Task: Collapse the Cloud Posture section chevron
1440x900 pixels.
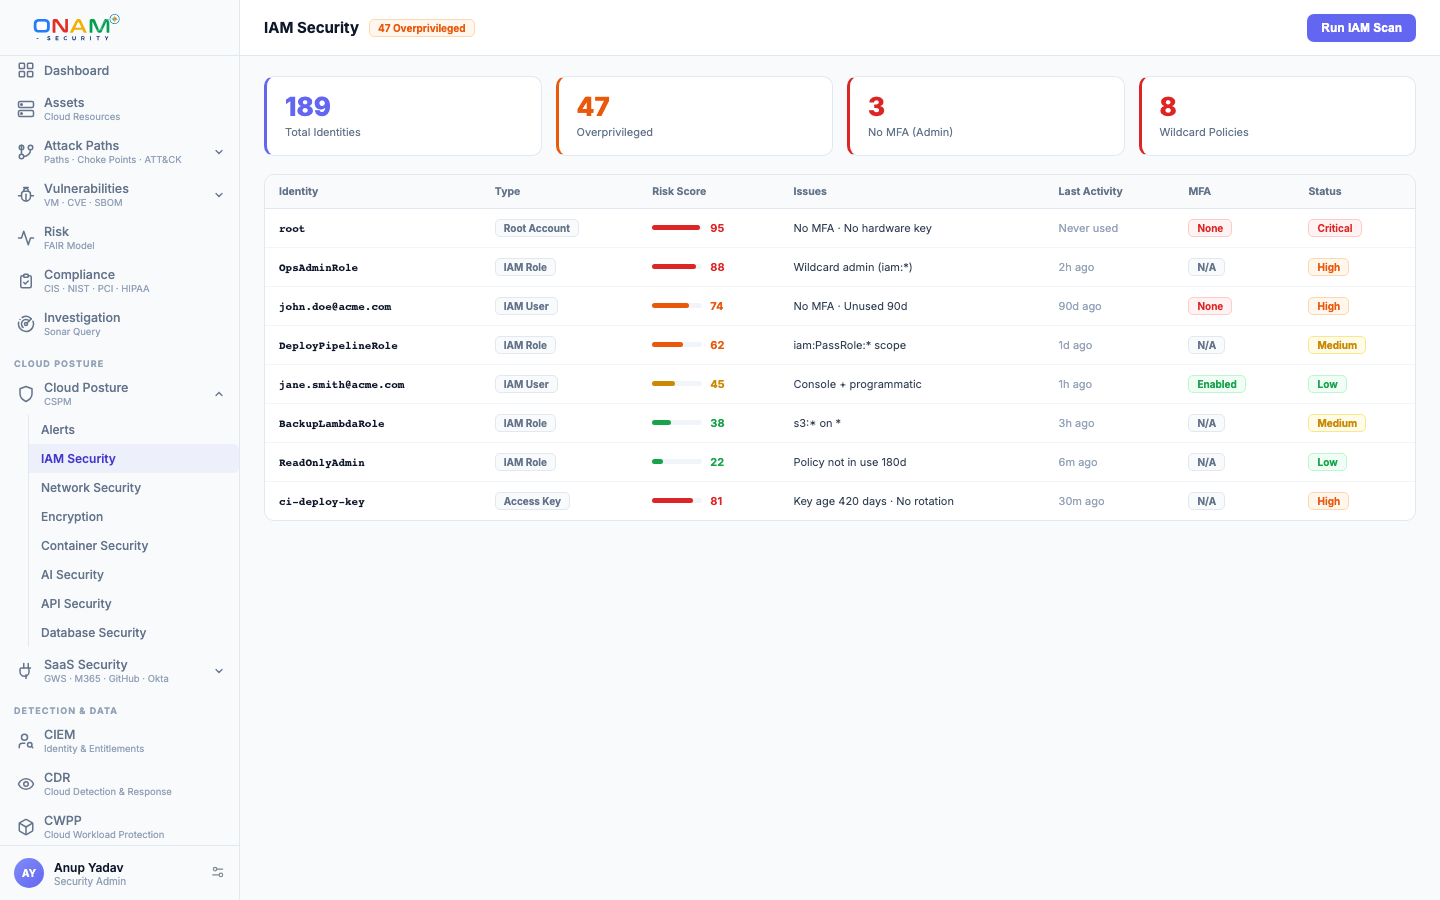Action: tap(219, 394)
